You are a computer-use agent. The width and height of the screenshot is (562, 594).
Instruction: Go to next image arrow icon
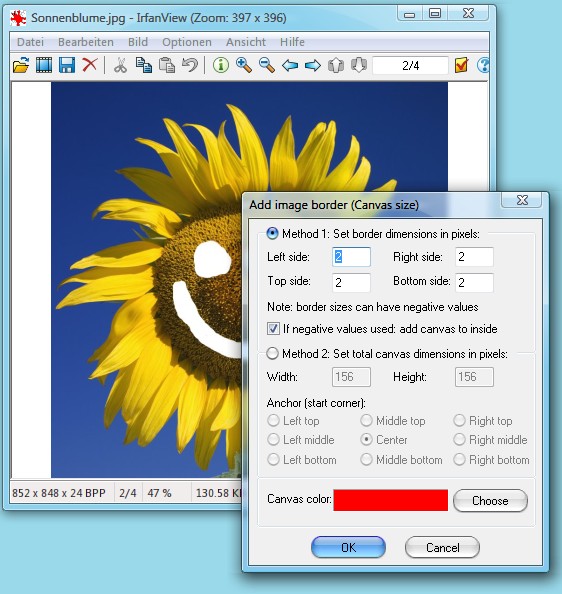point(313,66)
